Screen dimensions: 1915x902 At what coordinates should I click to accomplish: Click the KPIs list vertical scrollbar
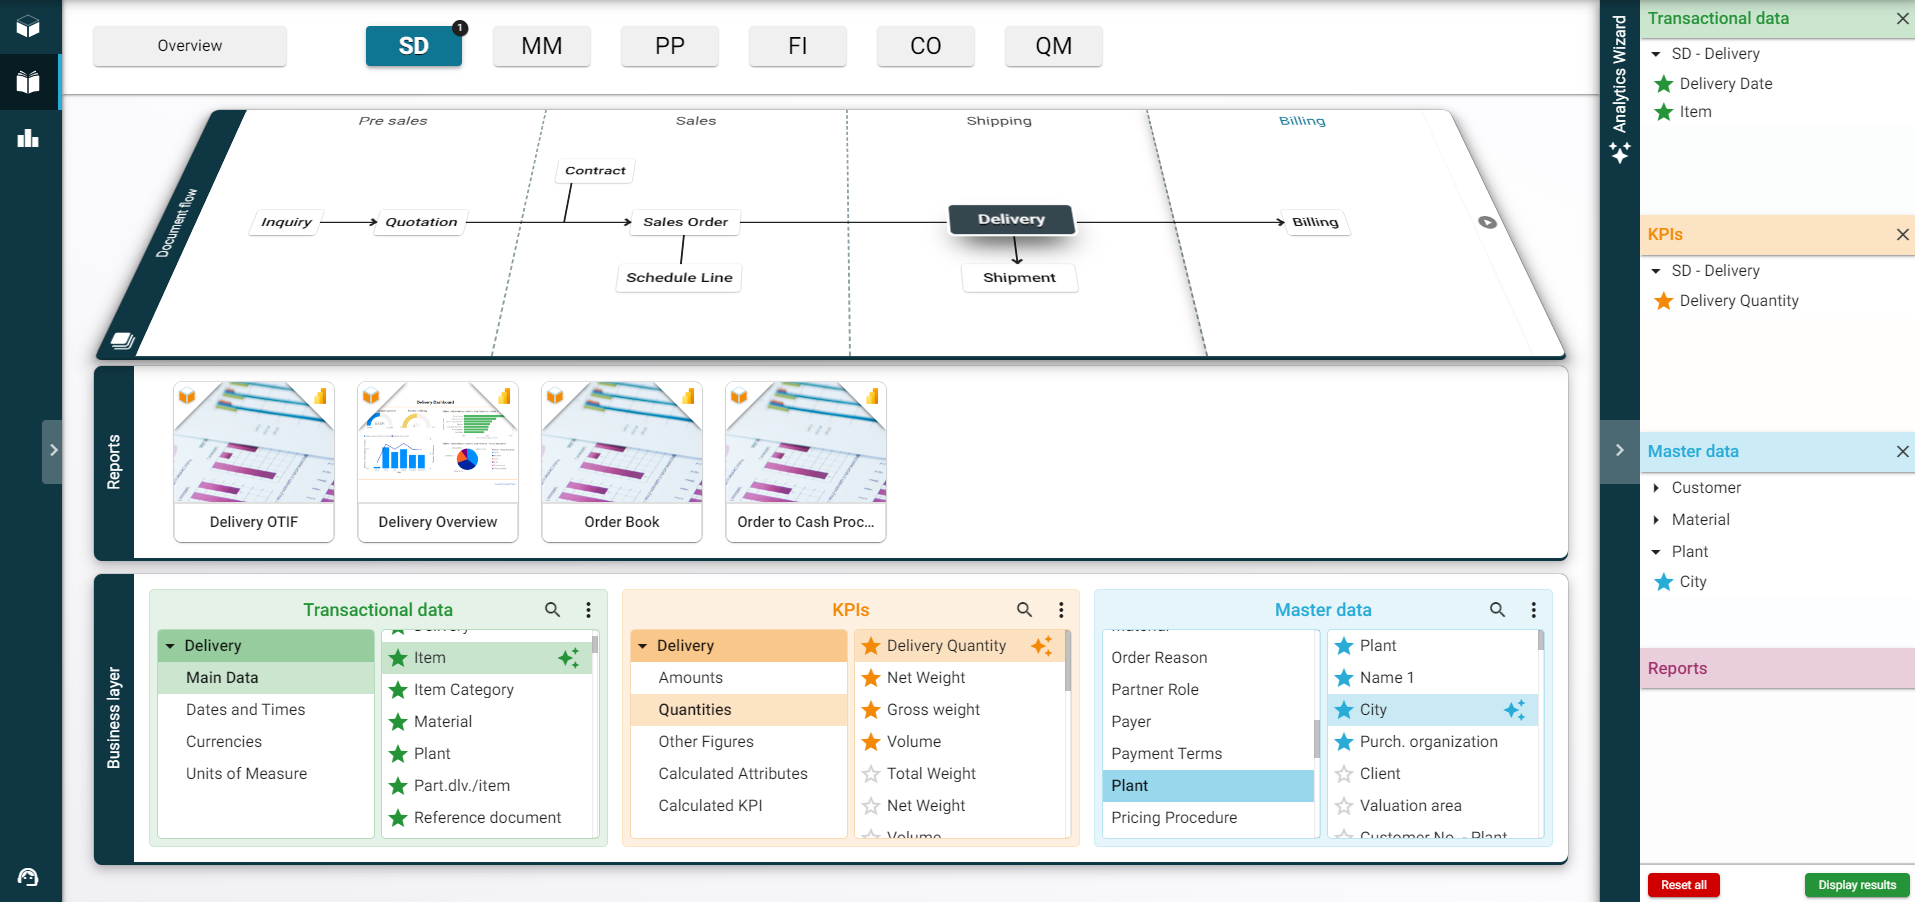pyautogui.click(x=1068, y=662)
